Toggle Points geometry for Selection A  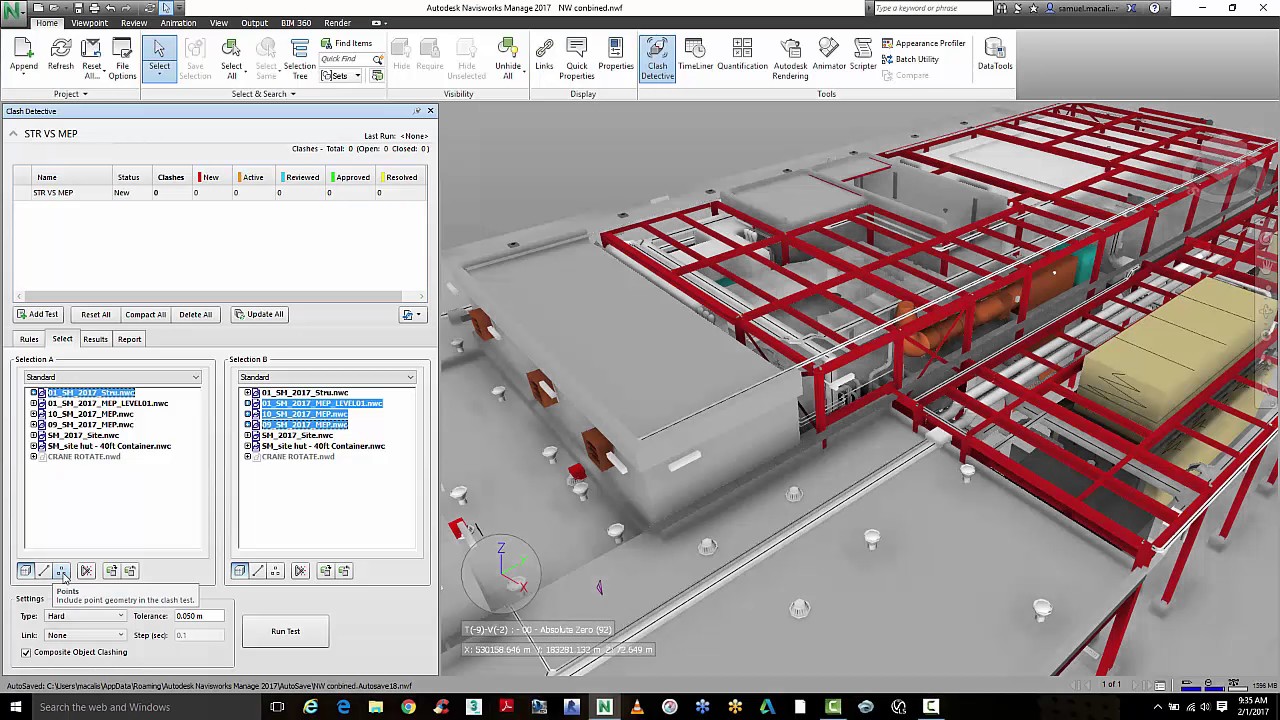point(62,571)
